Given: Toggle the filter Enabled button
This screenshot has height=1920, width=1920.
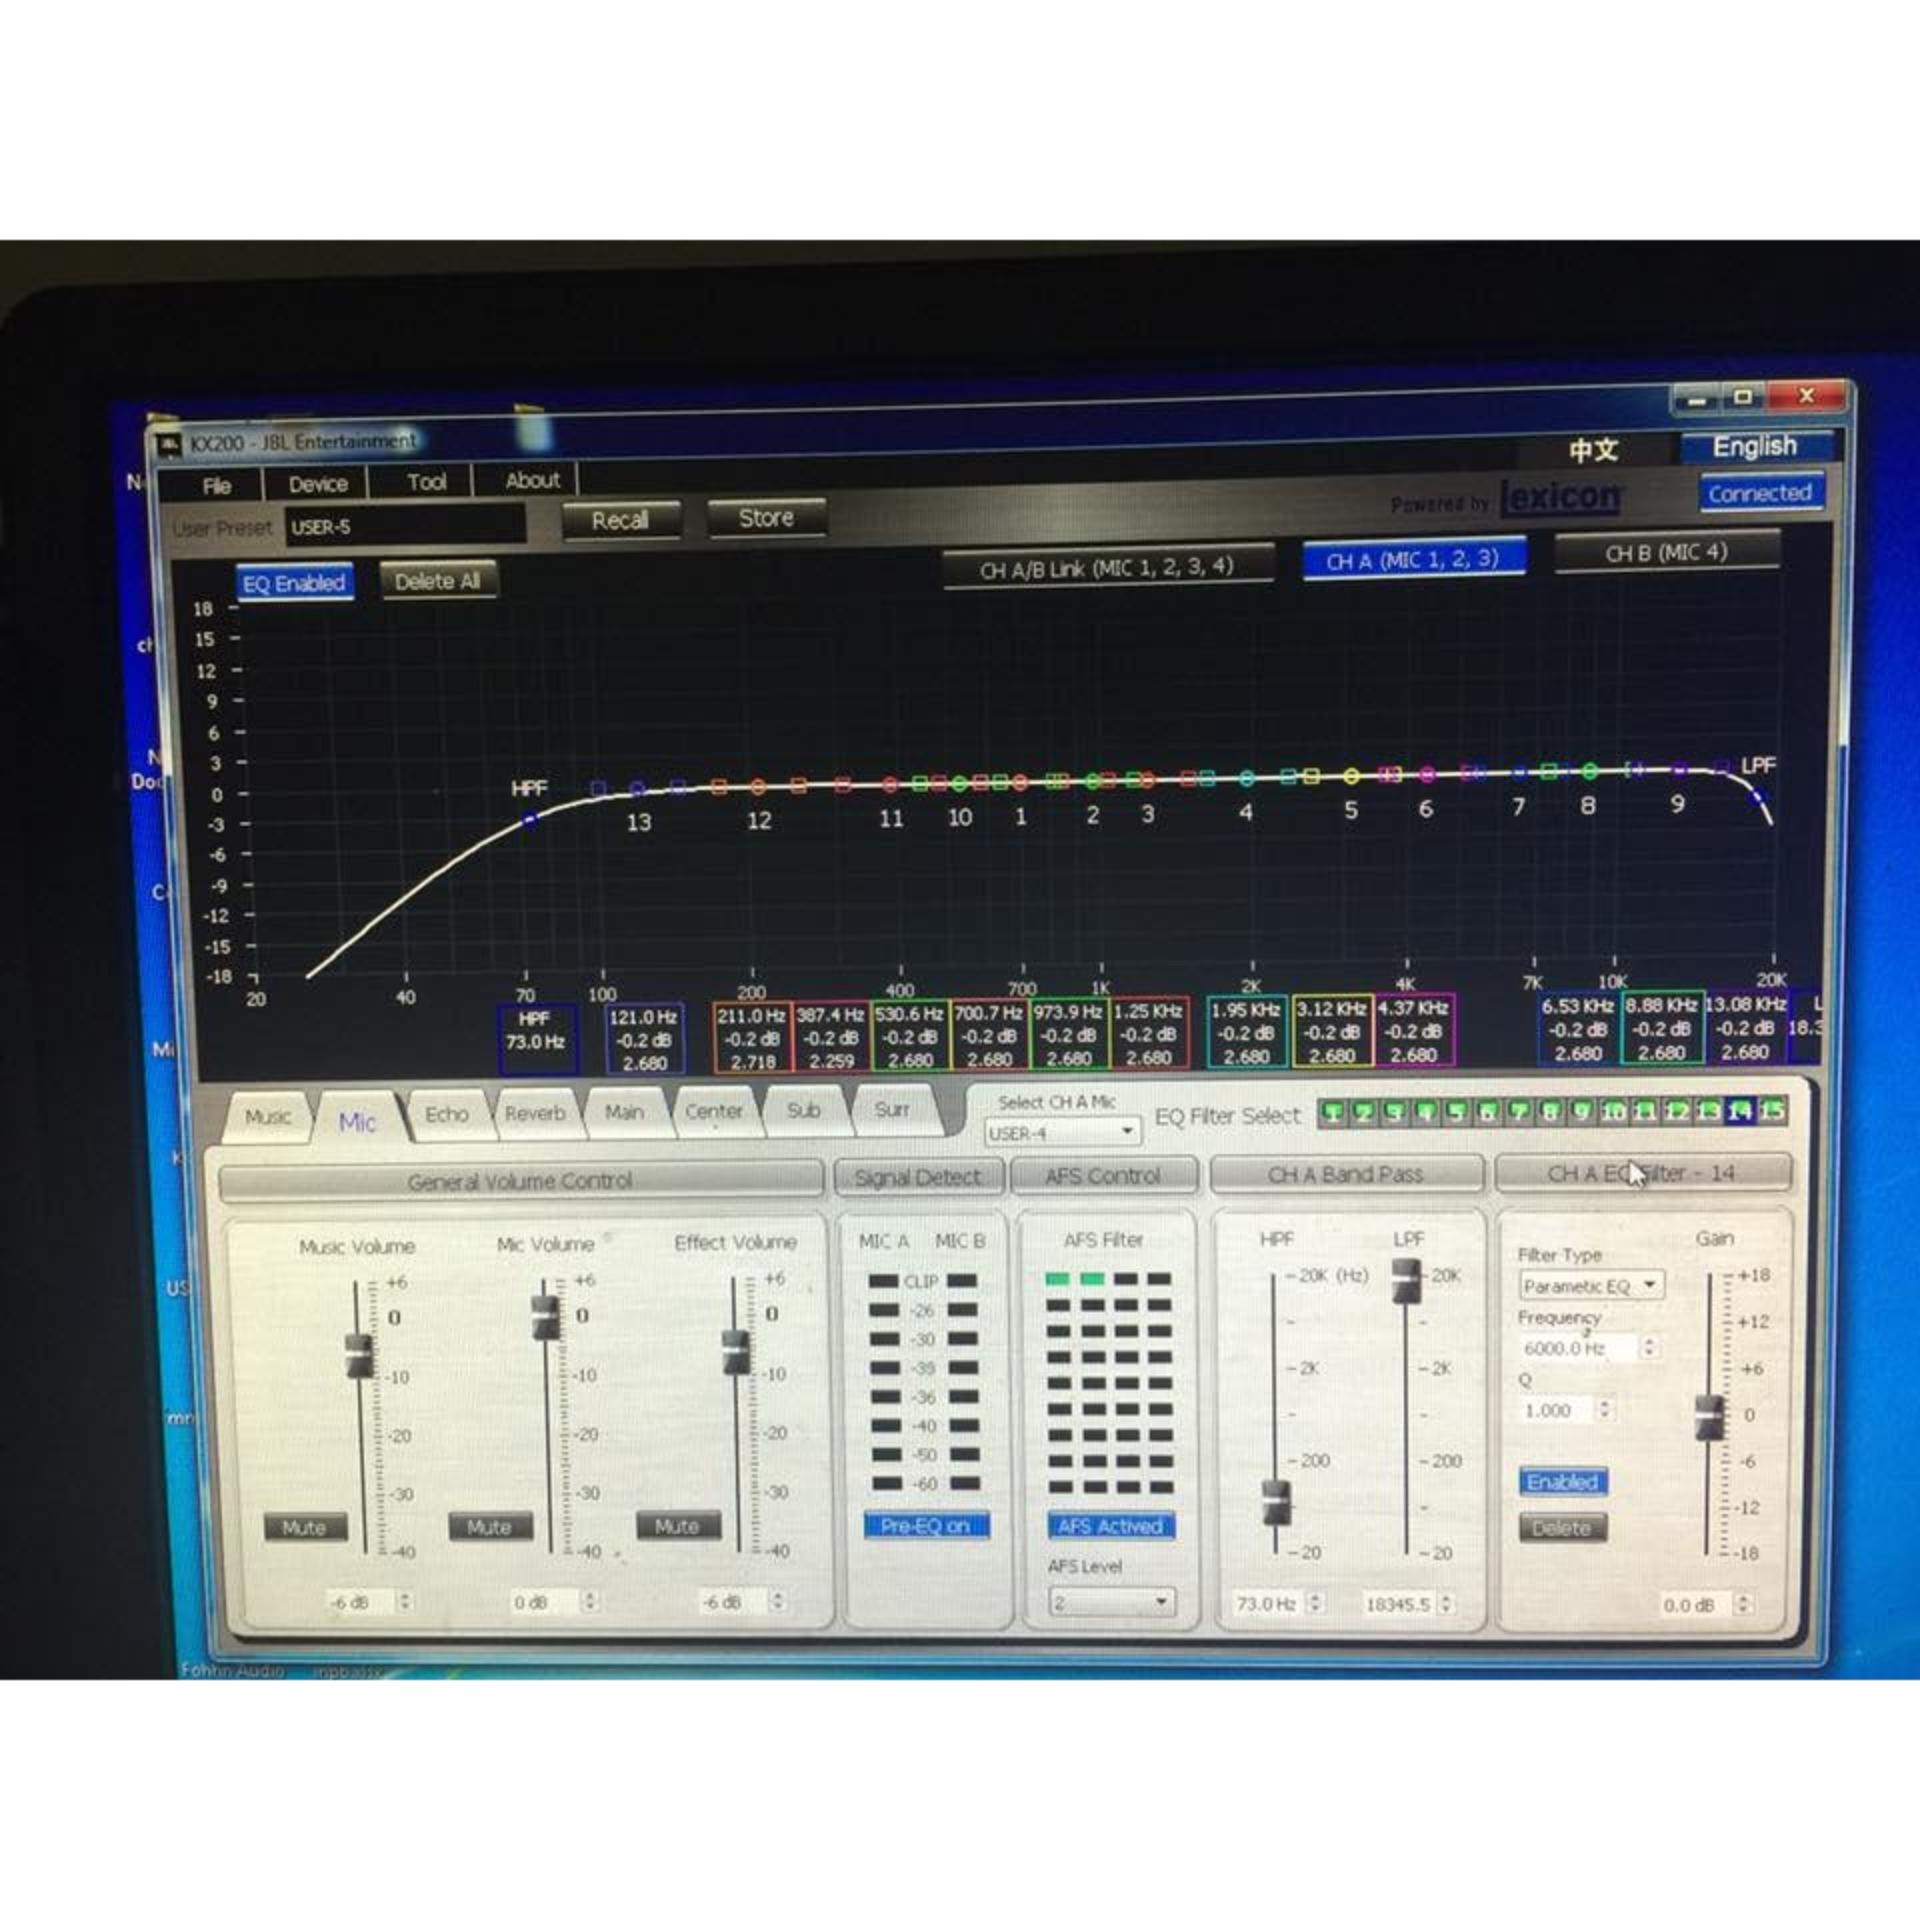Looking at the screenshot, I should point(1562,1481).
